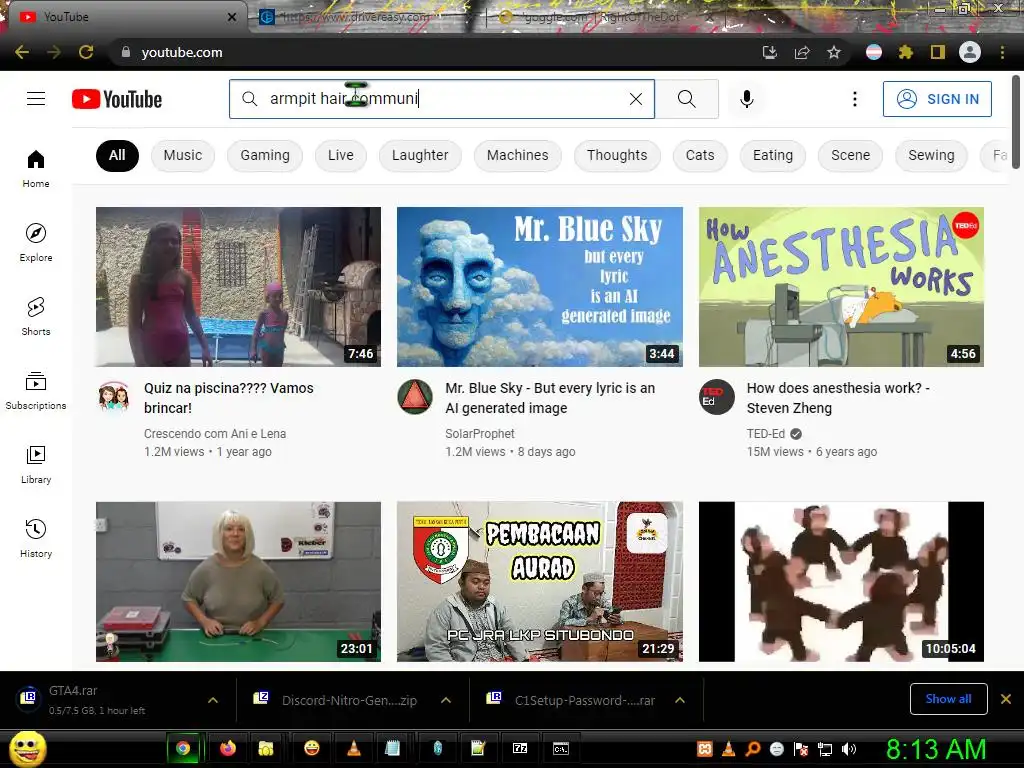Open the TED-Ed channel name link
The width and height of the screenshot is (1024, 768).
click(766, 434)
